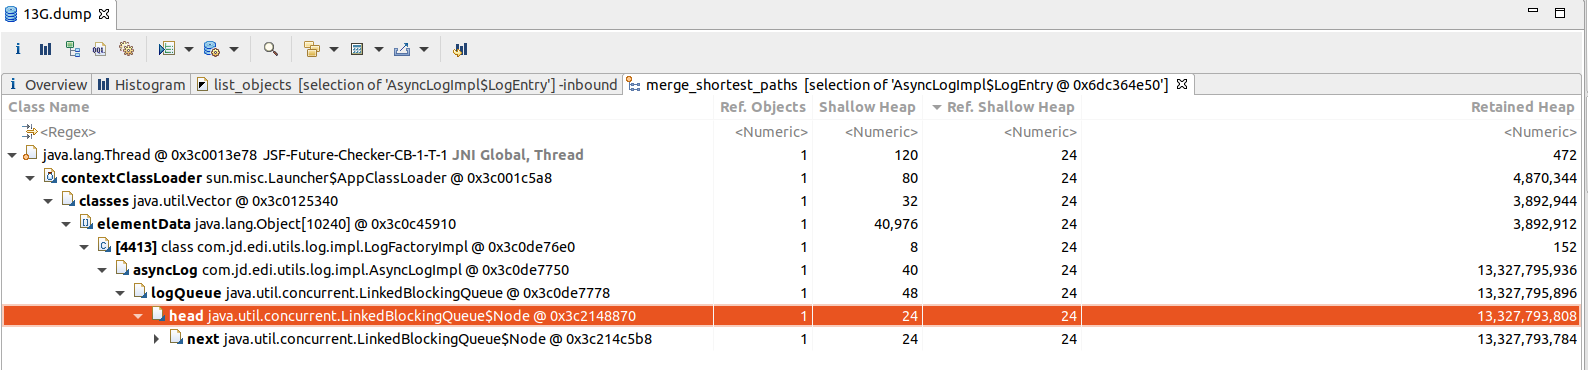Close the 13G.dump editor tab
The height and width of the screenshot is (370, 1588).
tap(104, 14)
